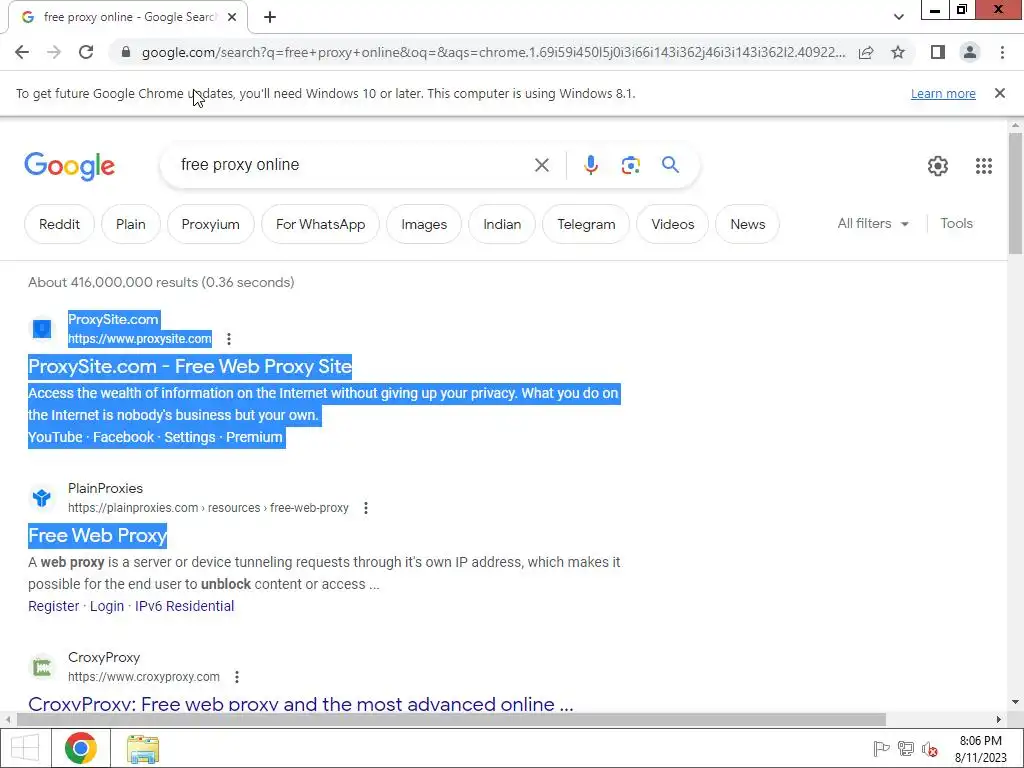Open Google apps grid
This screenshot has height=768, width=1024.
[984, 166]
